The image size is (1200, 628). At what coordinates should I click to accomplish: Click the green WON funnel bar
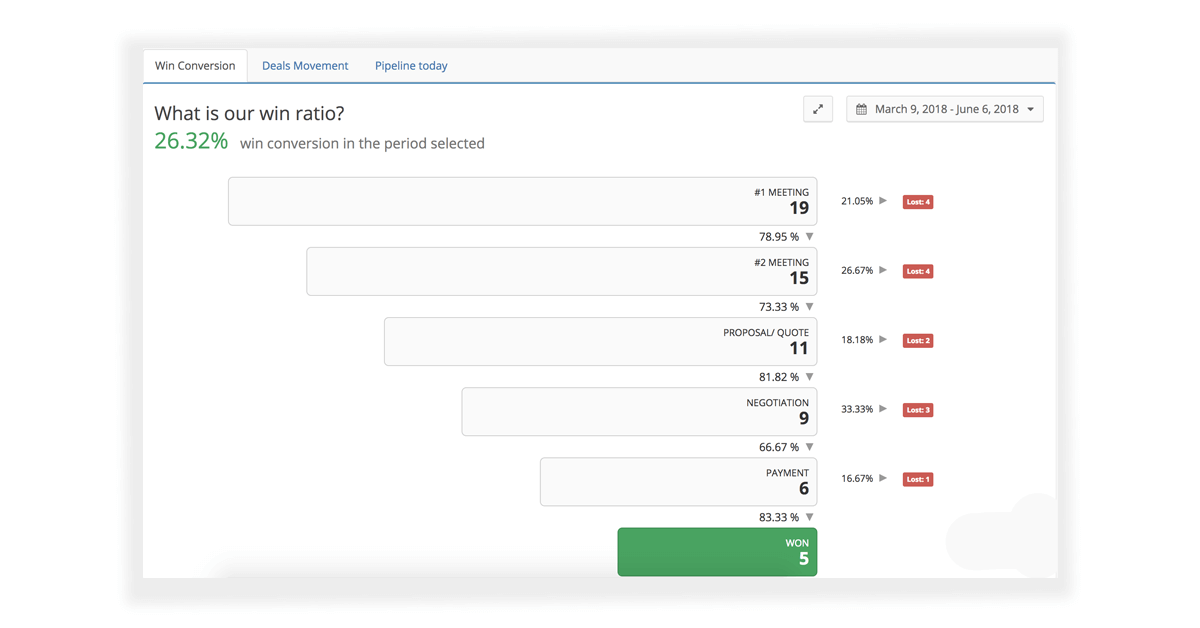(717, 552)
